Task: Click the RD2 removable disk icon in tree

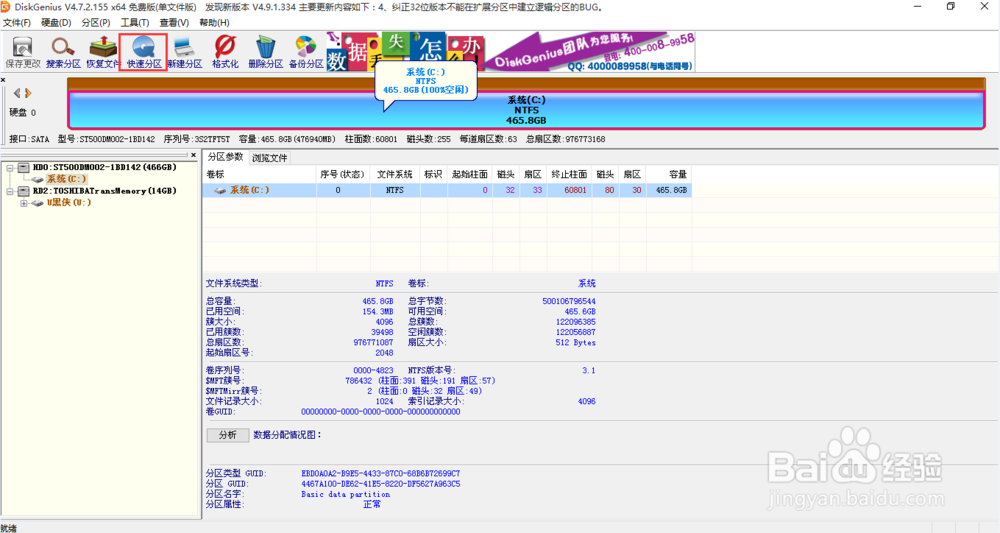Action: pos(23,191)
